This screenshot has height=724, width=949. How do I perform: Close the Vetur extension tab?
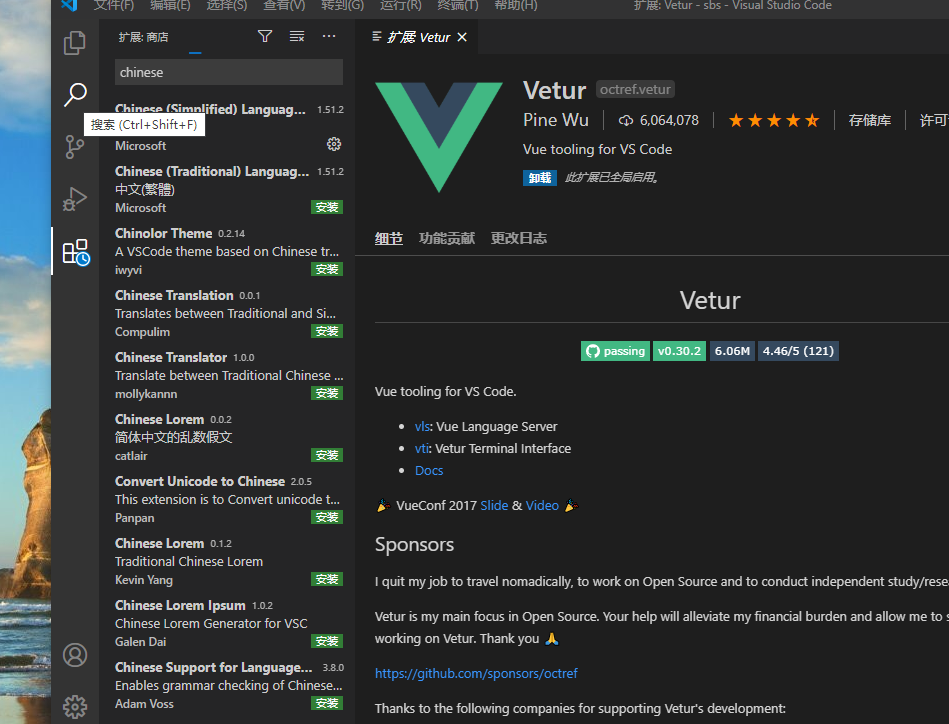462,37
